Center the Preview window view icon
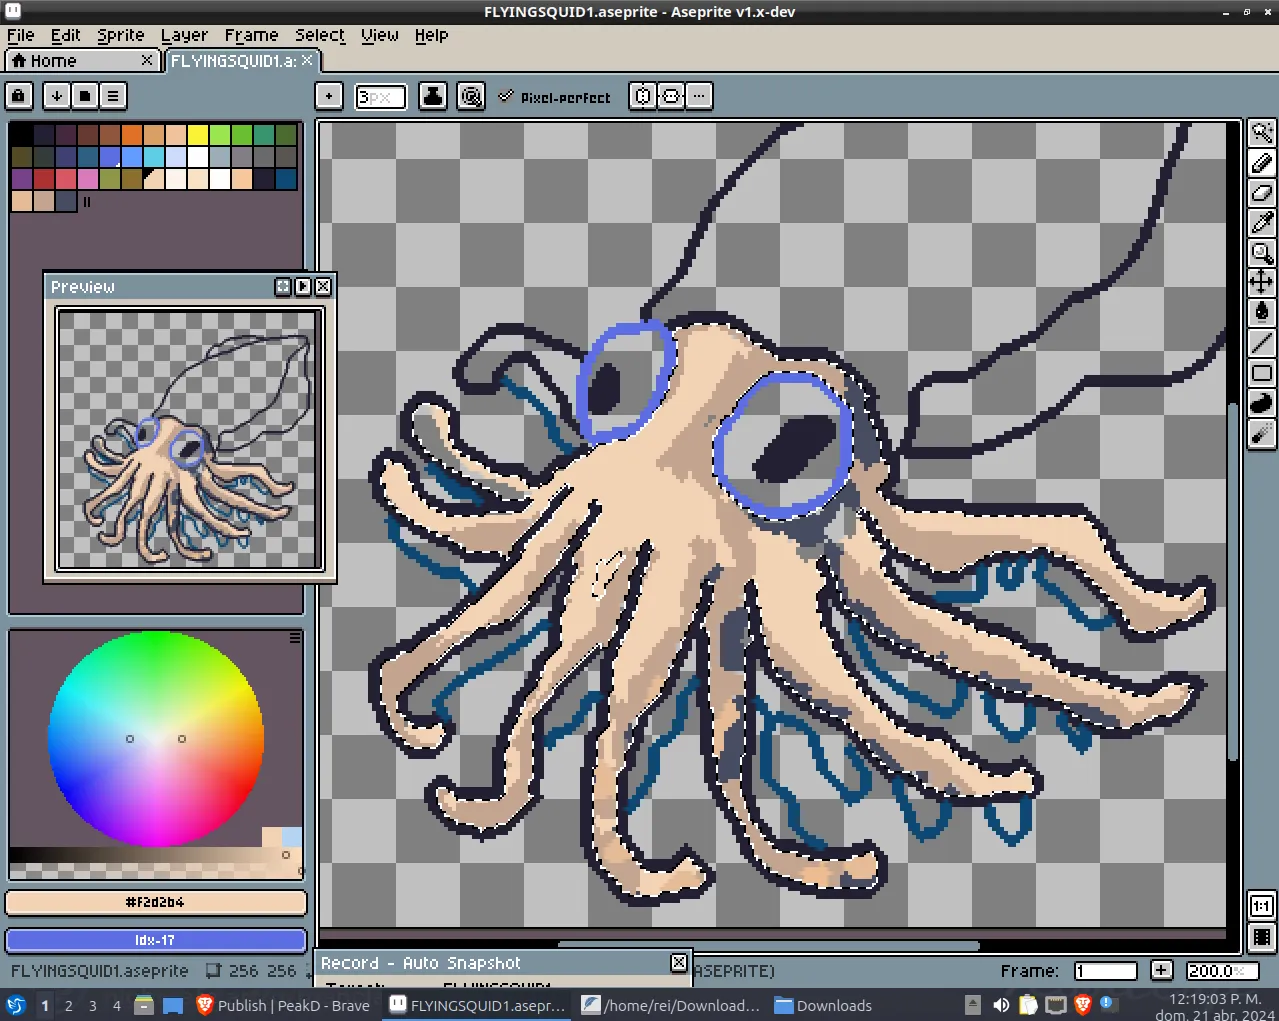 283,287
